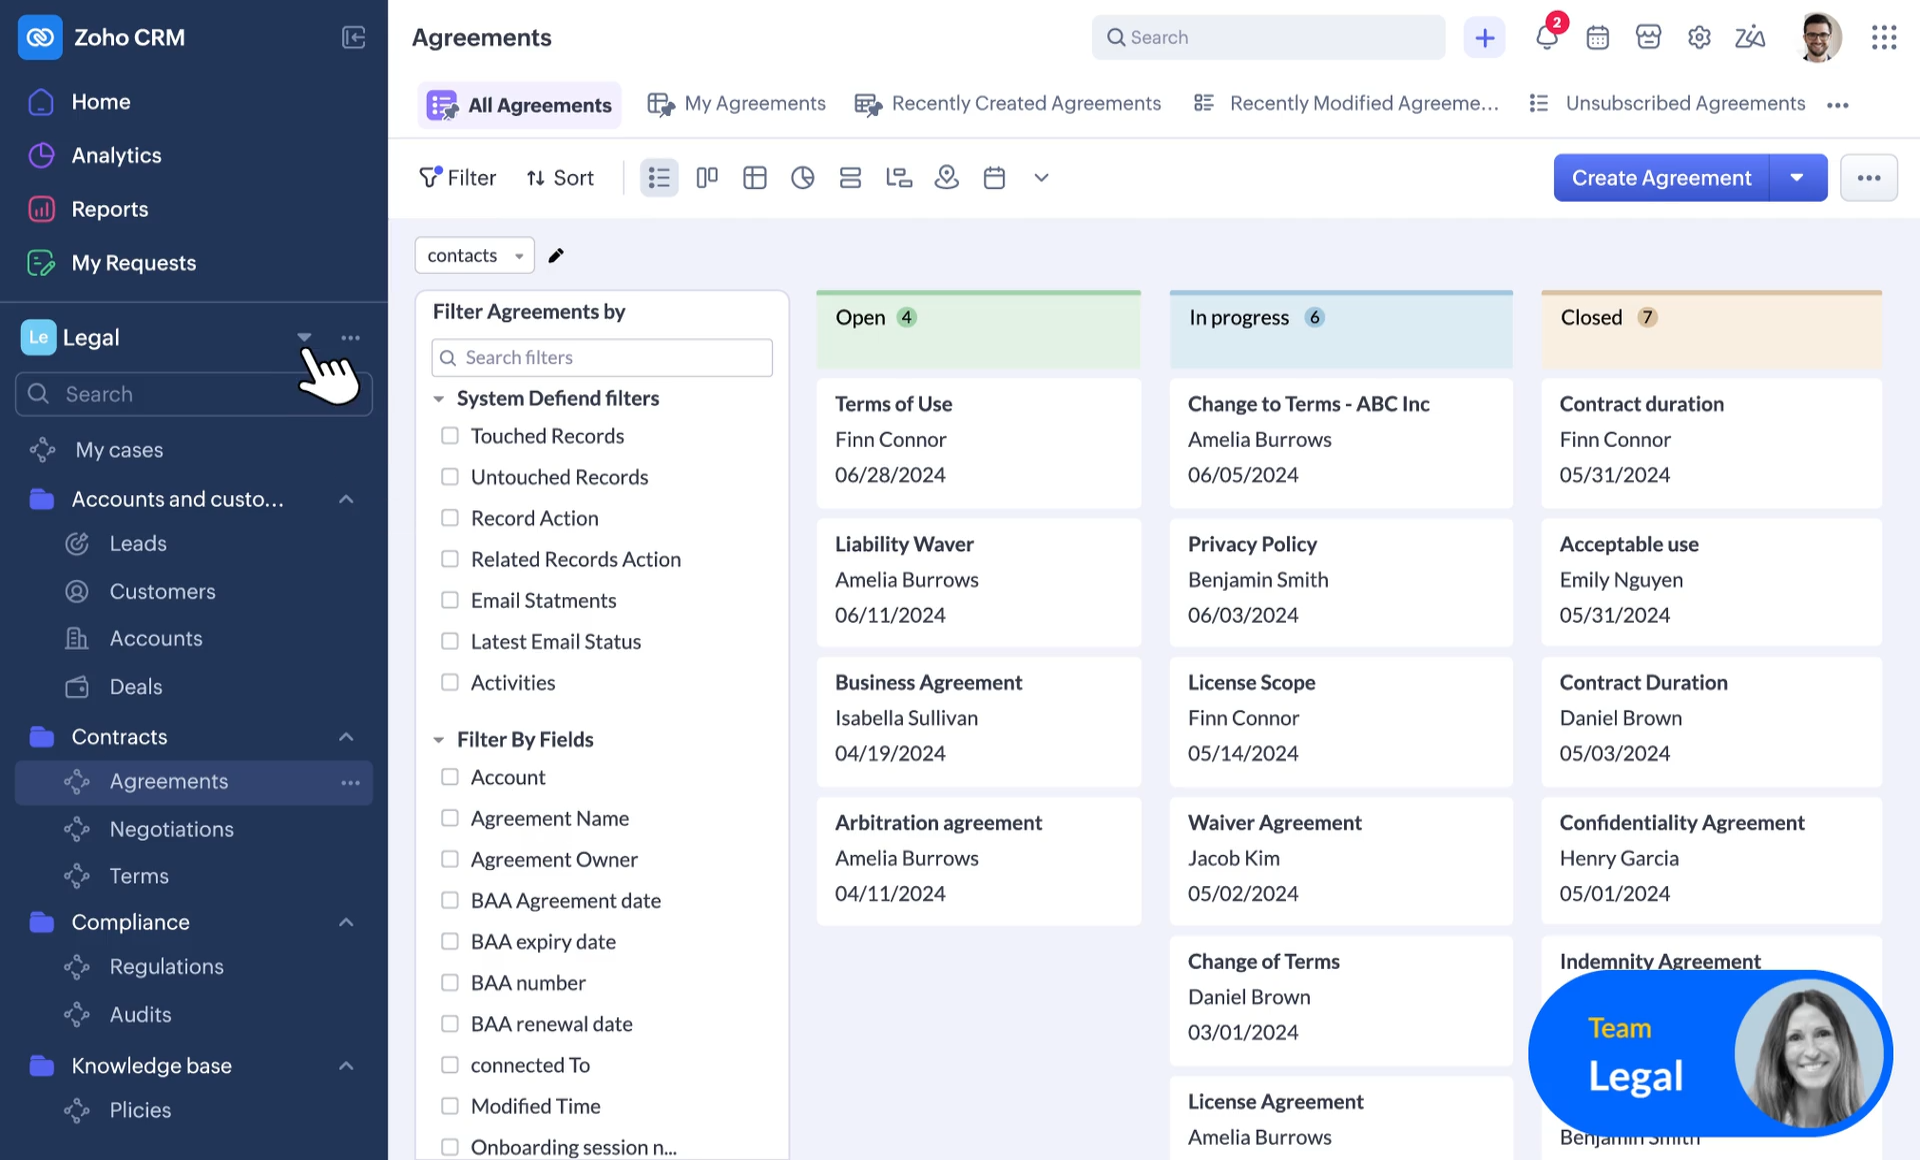Open the calendar icon in top bar
This screenshot has height=1160, width=1920.
pyautogui.click(x=1597, y=37)
